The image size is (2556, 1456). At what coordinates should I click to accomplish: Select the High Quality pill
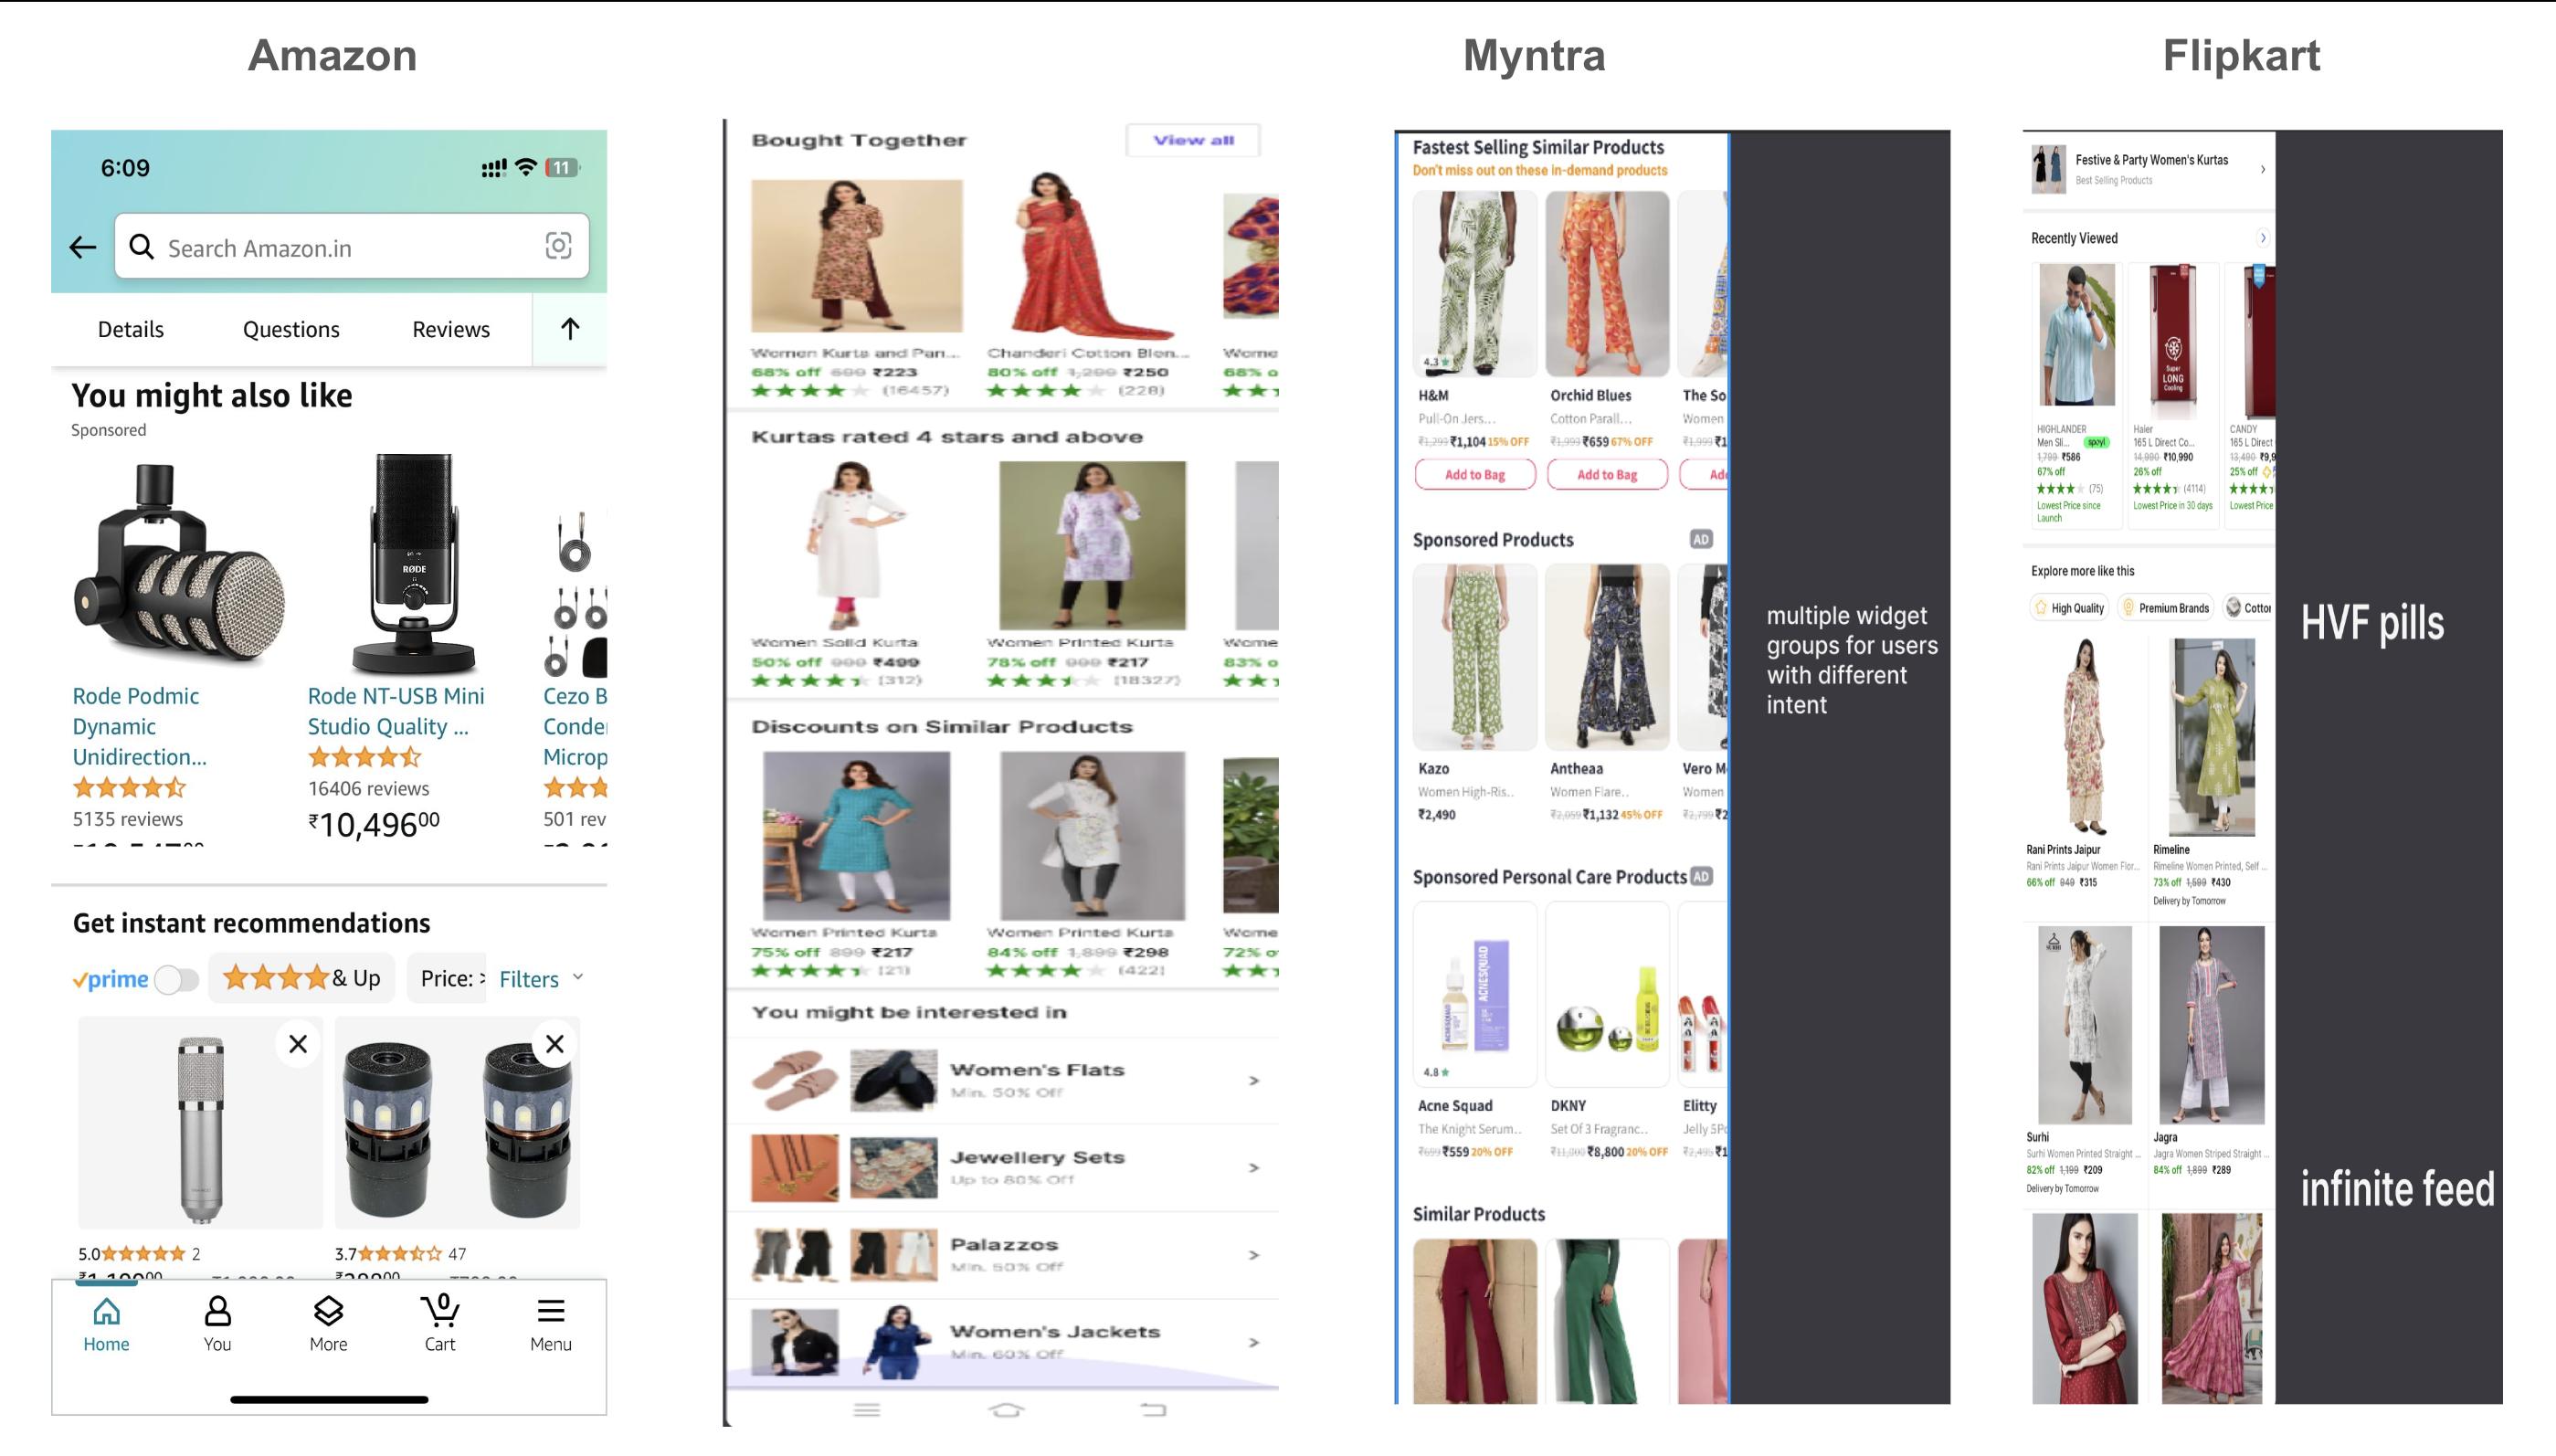coord(2068,608)
